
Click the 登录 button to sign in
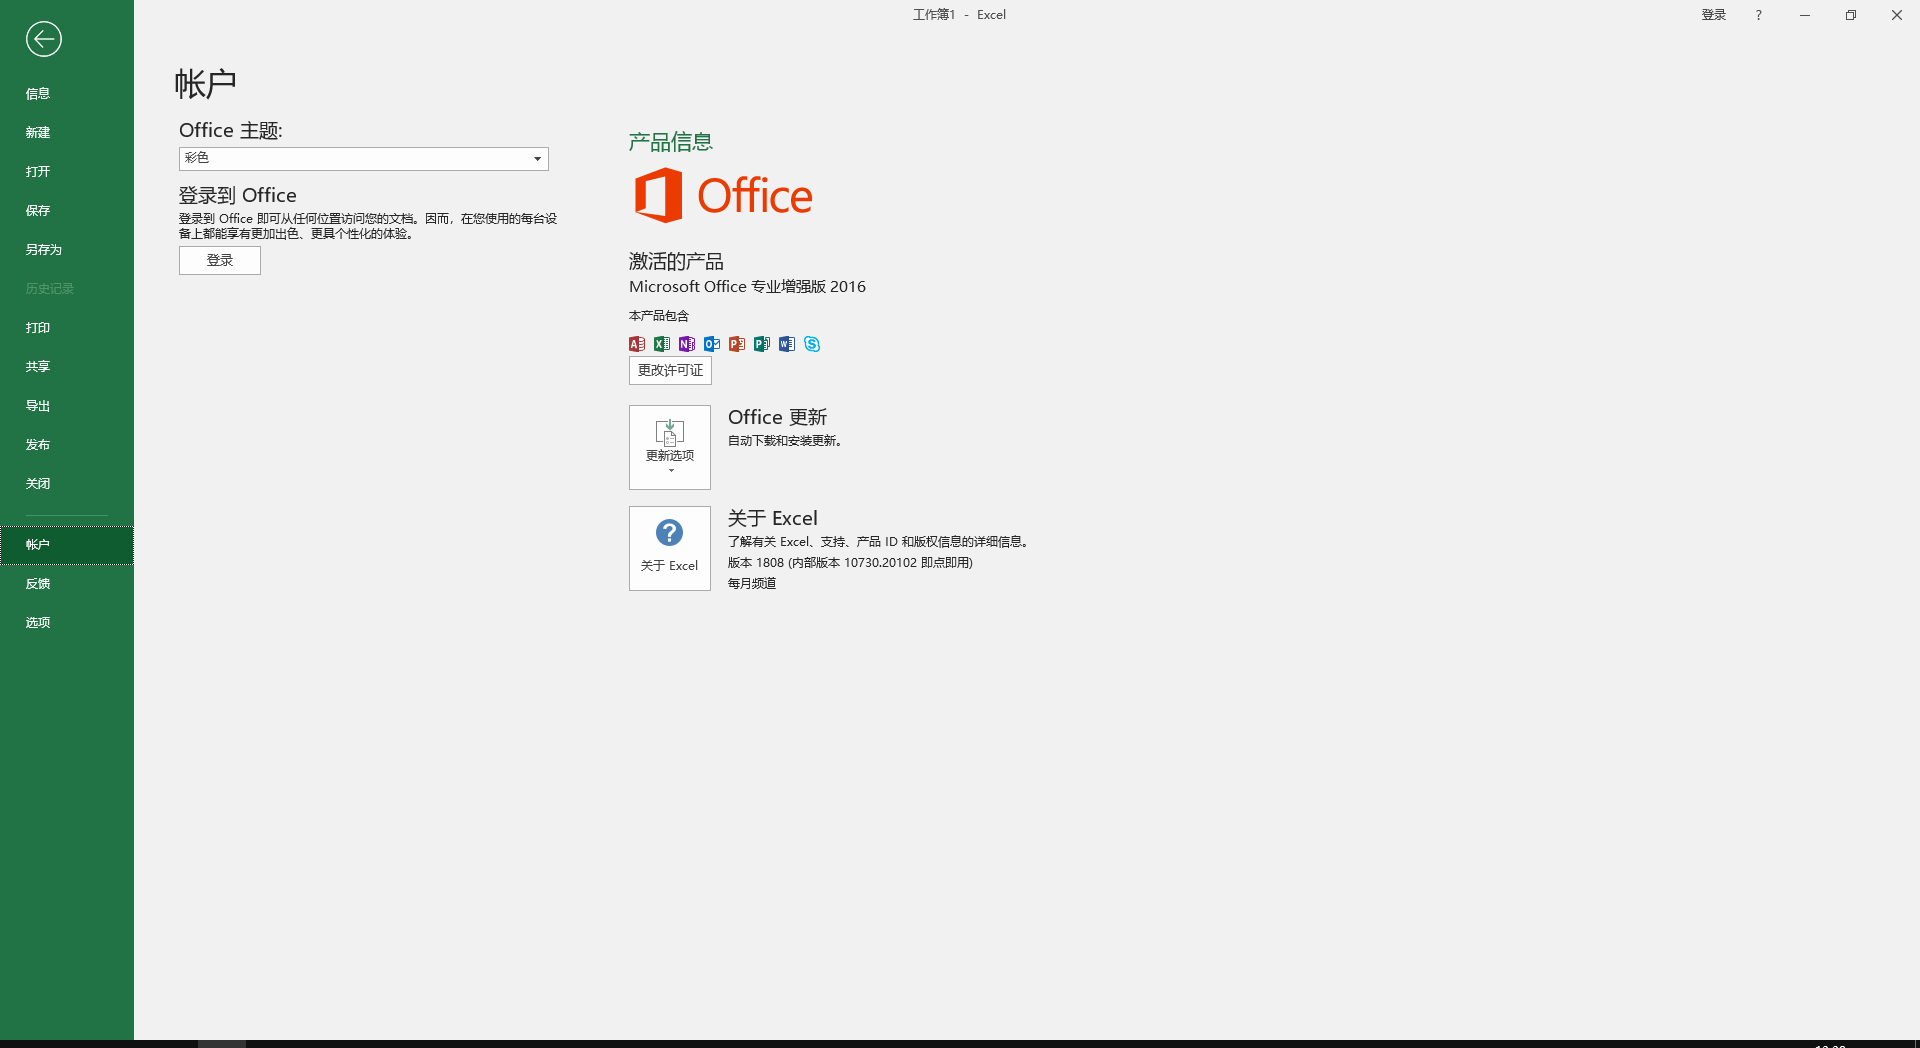pos(219,260)
